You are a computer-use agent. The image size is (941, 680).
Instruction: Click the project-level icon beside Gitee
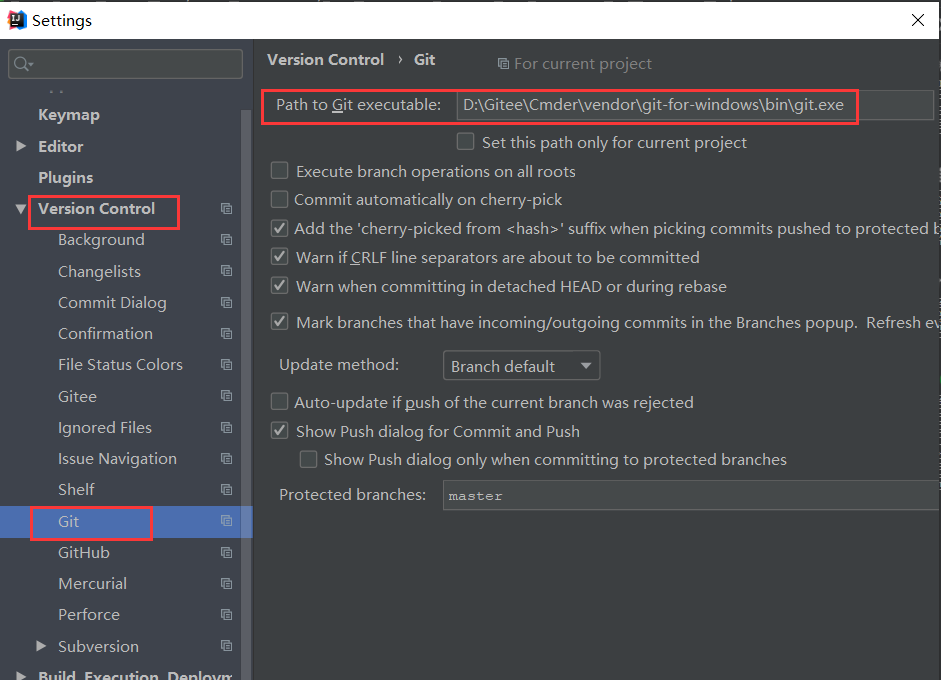226,396
